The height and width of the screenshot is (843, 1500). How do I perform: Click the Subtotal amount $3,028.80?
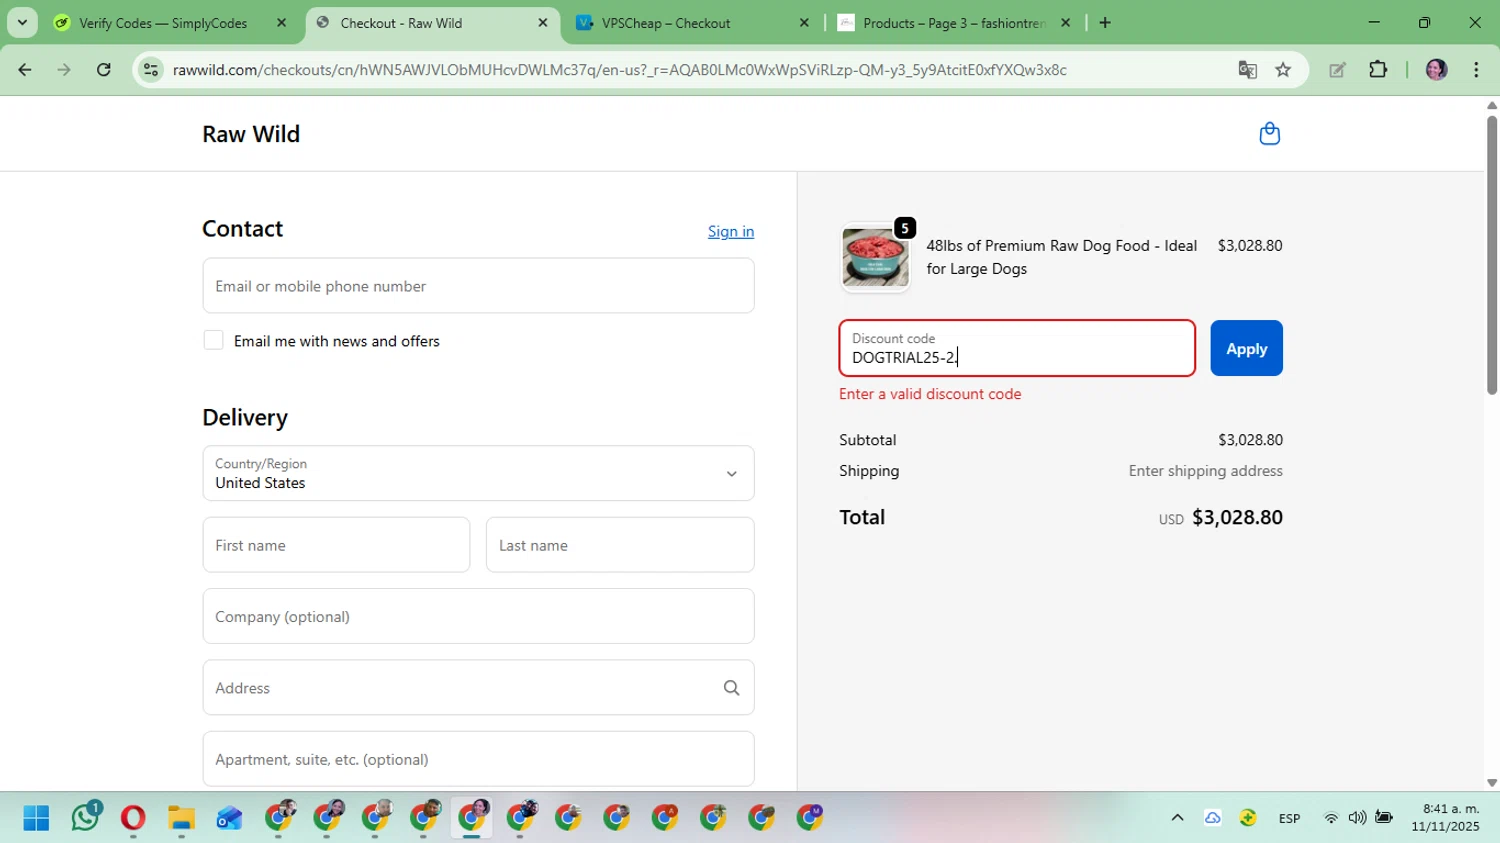click(x=1250, y=440)
